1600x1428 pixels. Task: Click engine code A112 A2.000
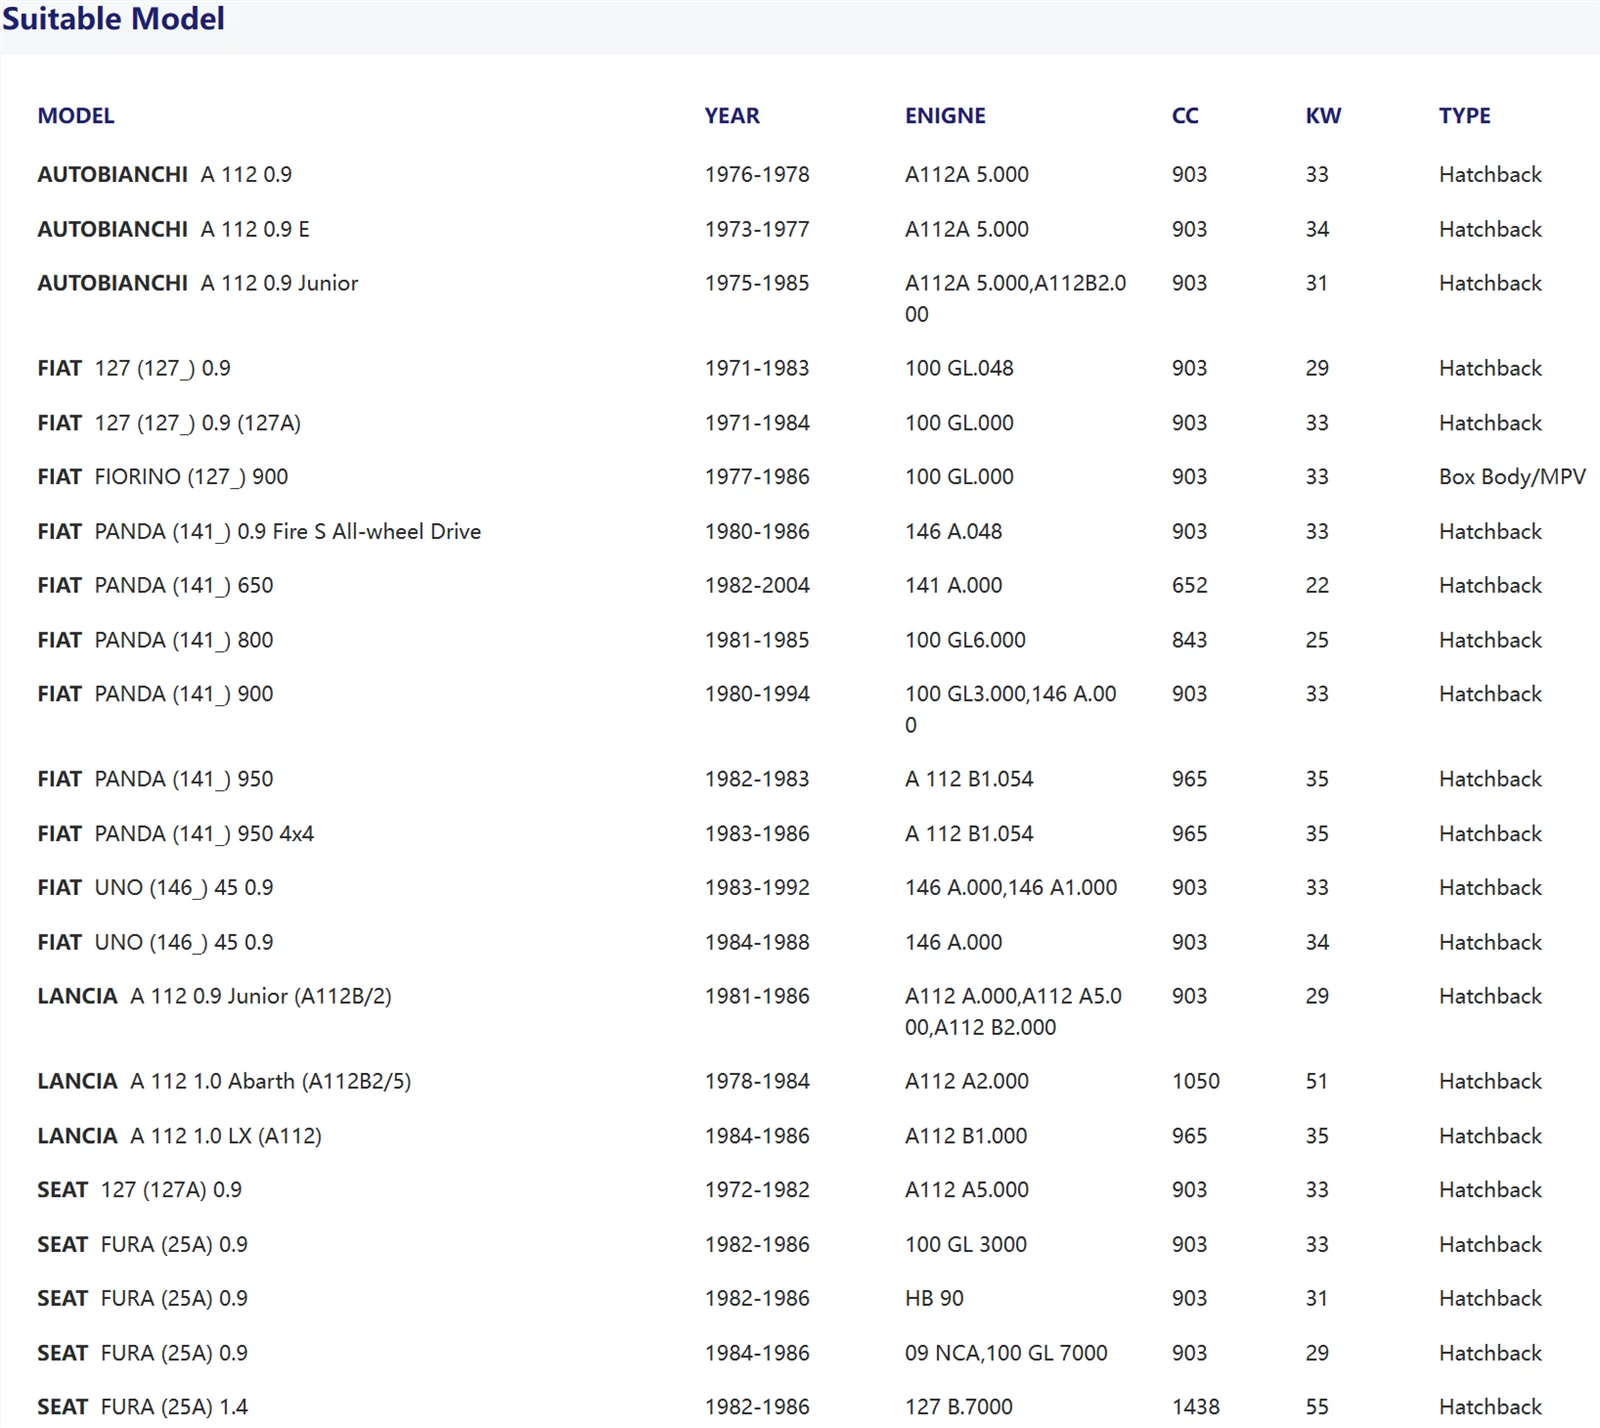(x=967, y=1082)
